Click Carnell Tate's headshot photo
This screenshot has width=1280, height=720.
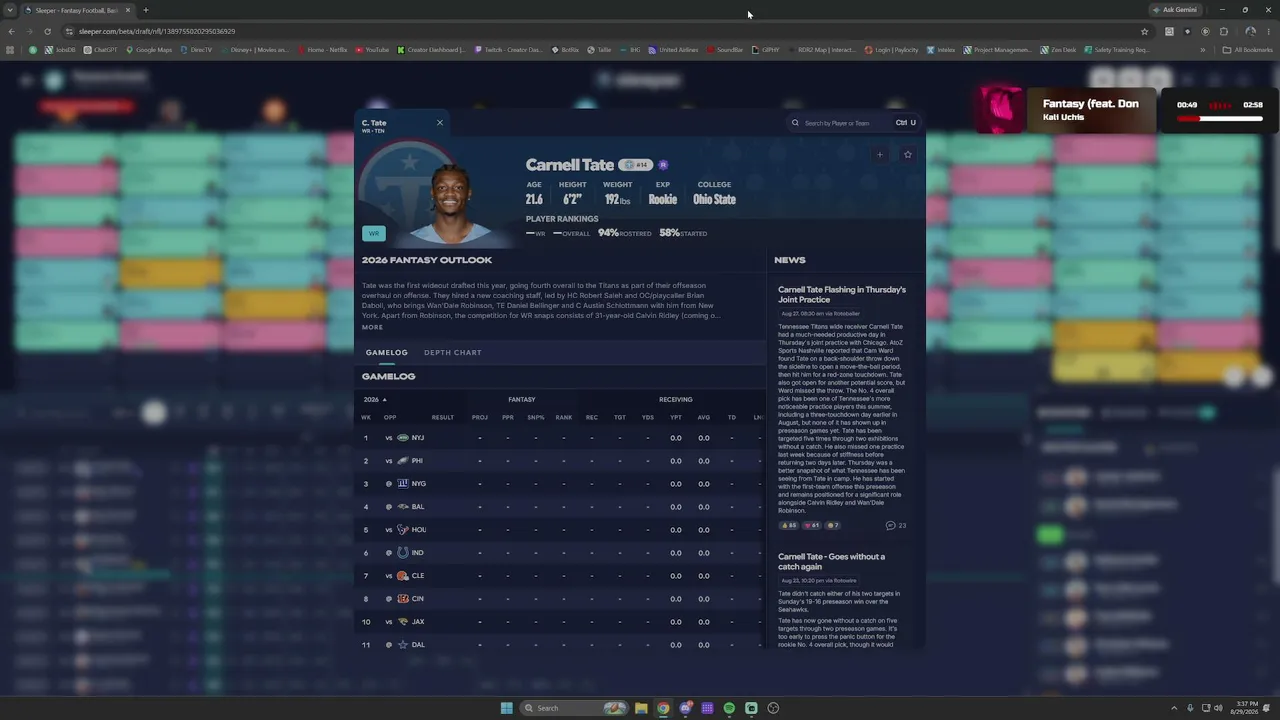pos(451,204)
